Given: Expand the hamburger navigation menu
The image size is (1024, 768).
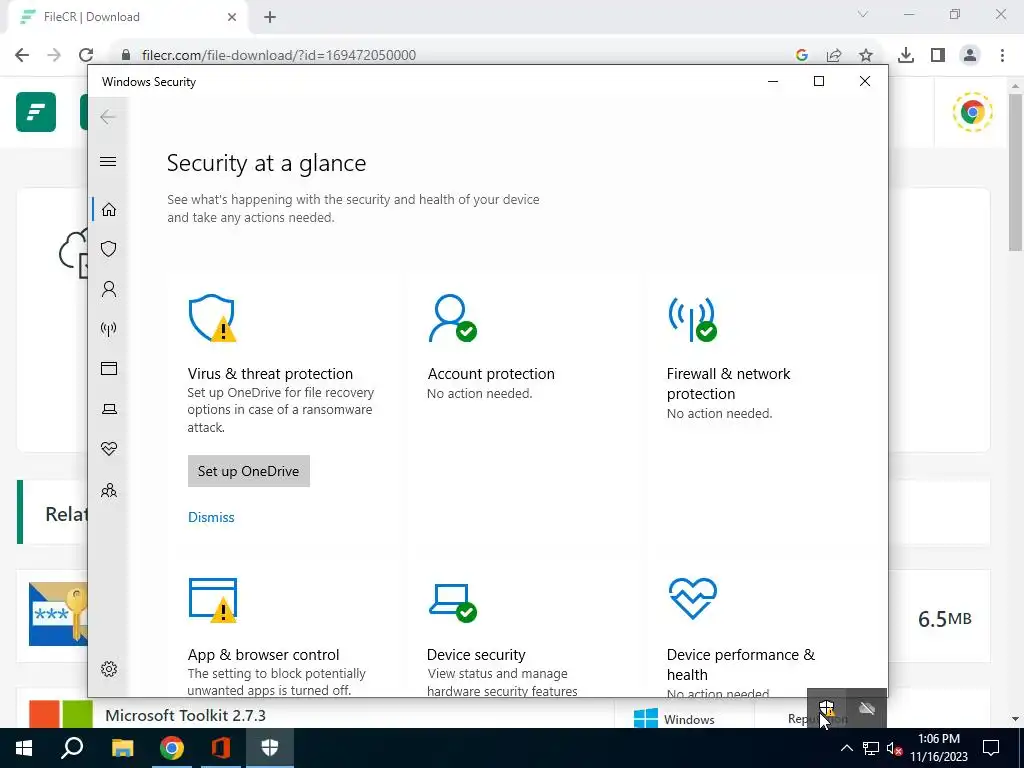Looking at the screenshot, I should (108, 161).
